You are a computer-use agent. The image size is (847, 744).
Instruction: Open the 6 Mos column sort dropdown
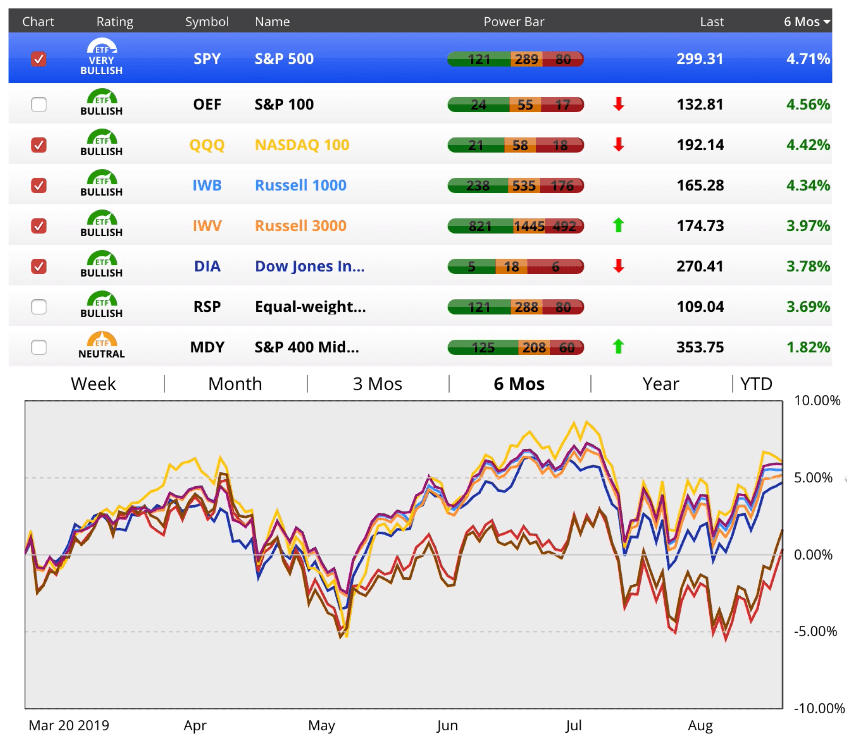pyautogui.click(x=807, y=22)
